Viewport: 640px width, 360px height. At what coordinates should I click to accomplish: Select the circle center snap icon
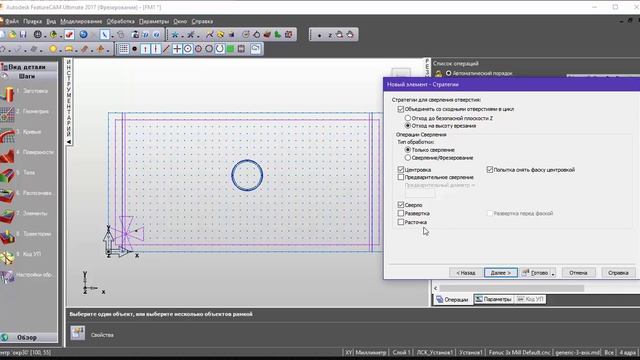pyautogui.click(x=188, y=49)
